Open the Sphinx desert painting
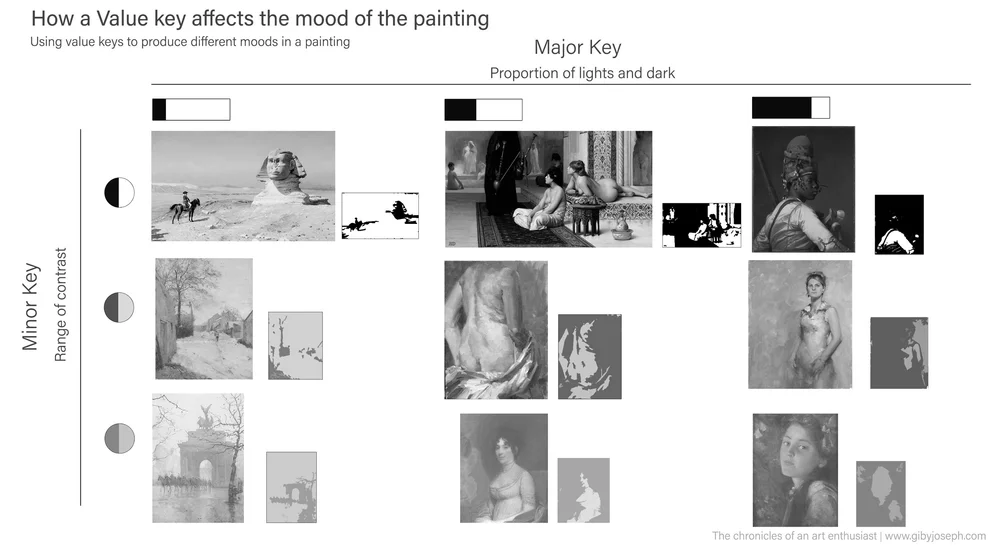 pos(243,186)
